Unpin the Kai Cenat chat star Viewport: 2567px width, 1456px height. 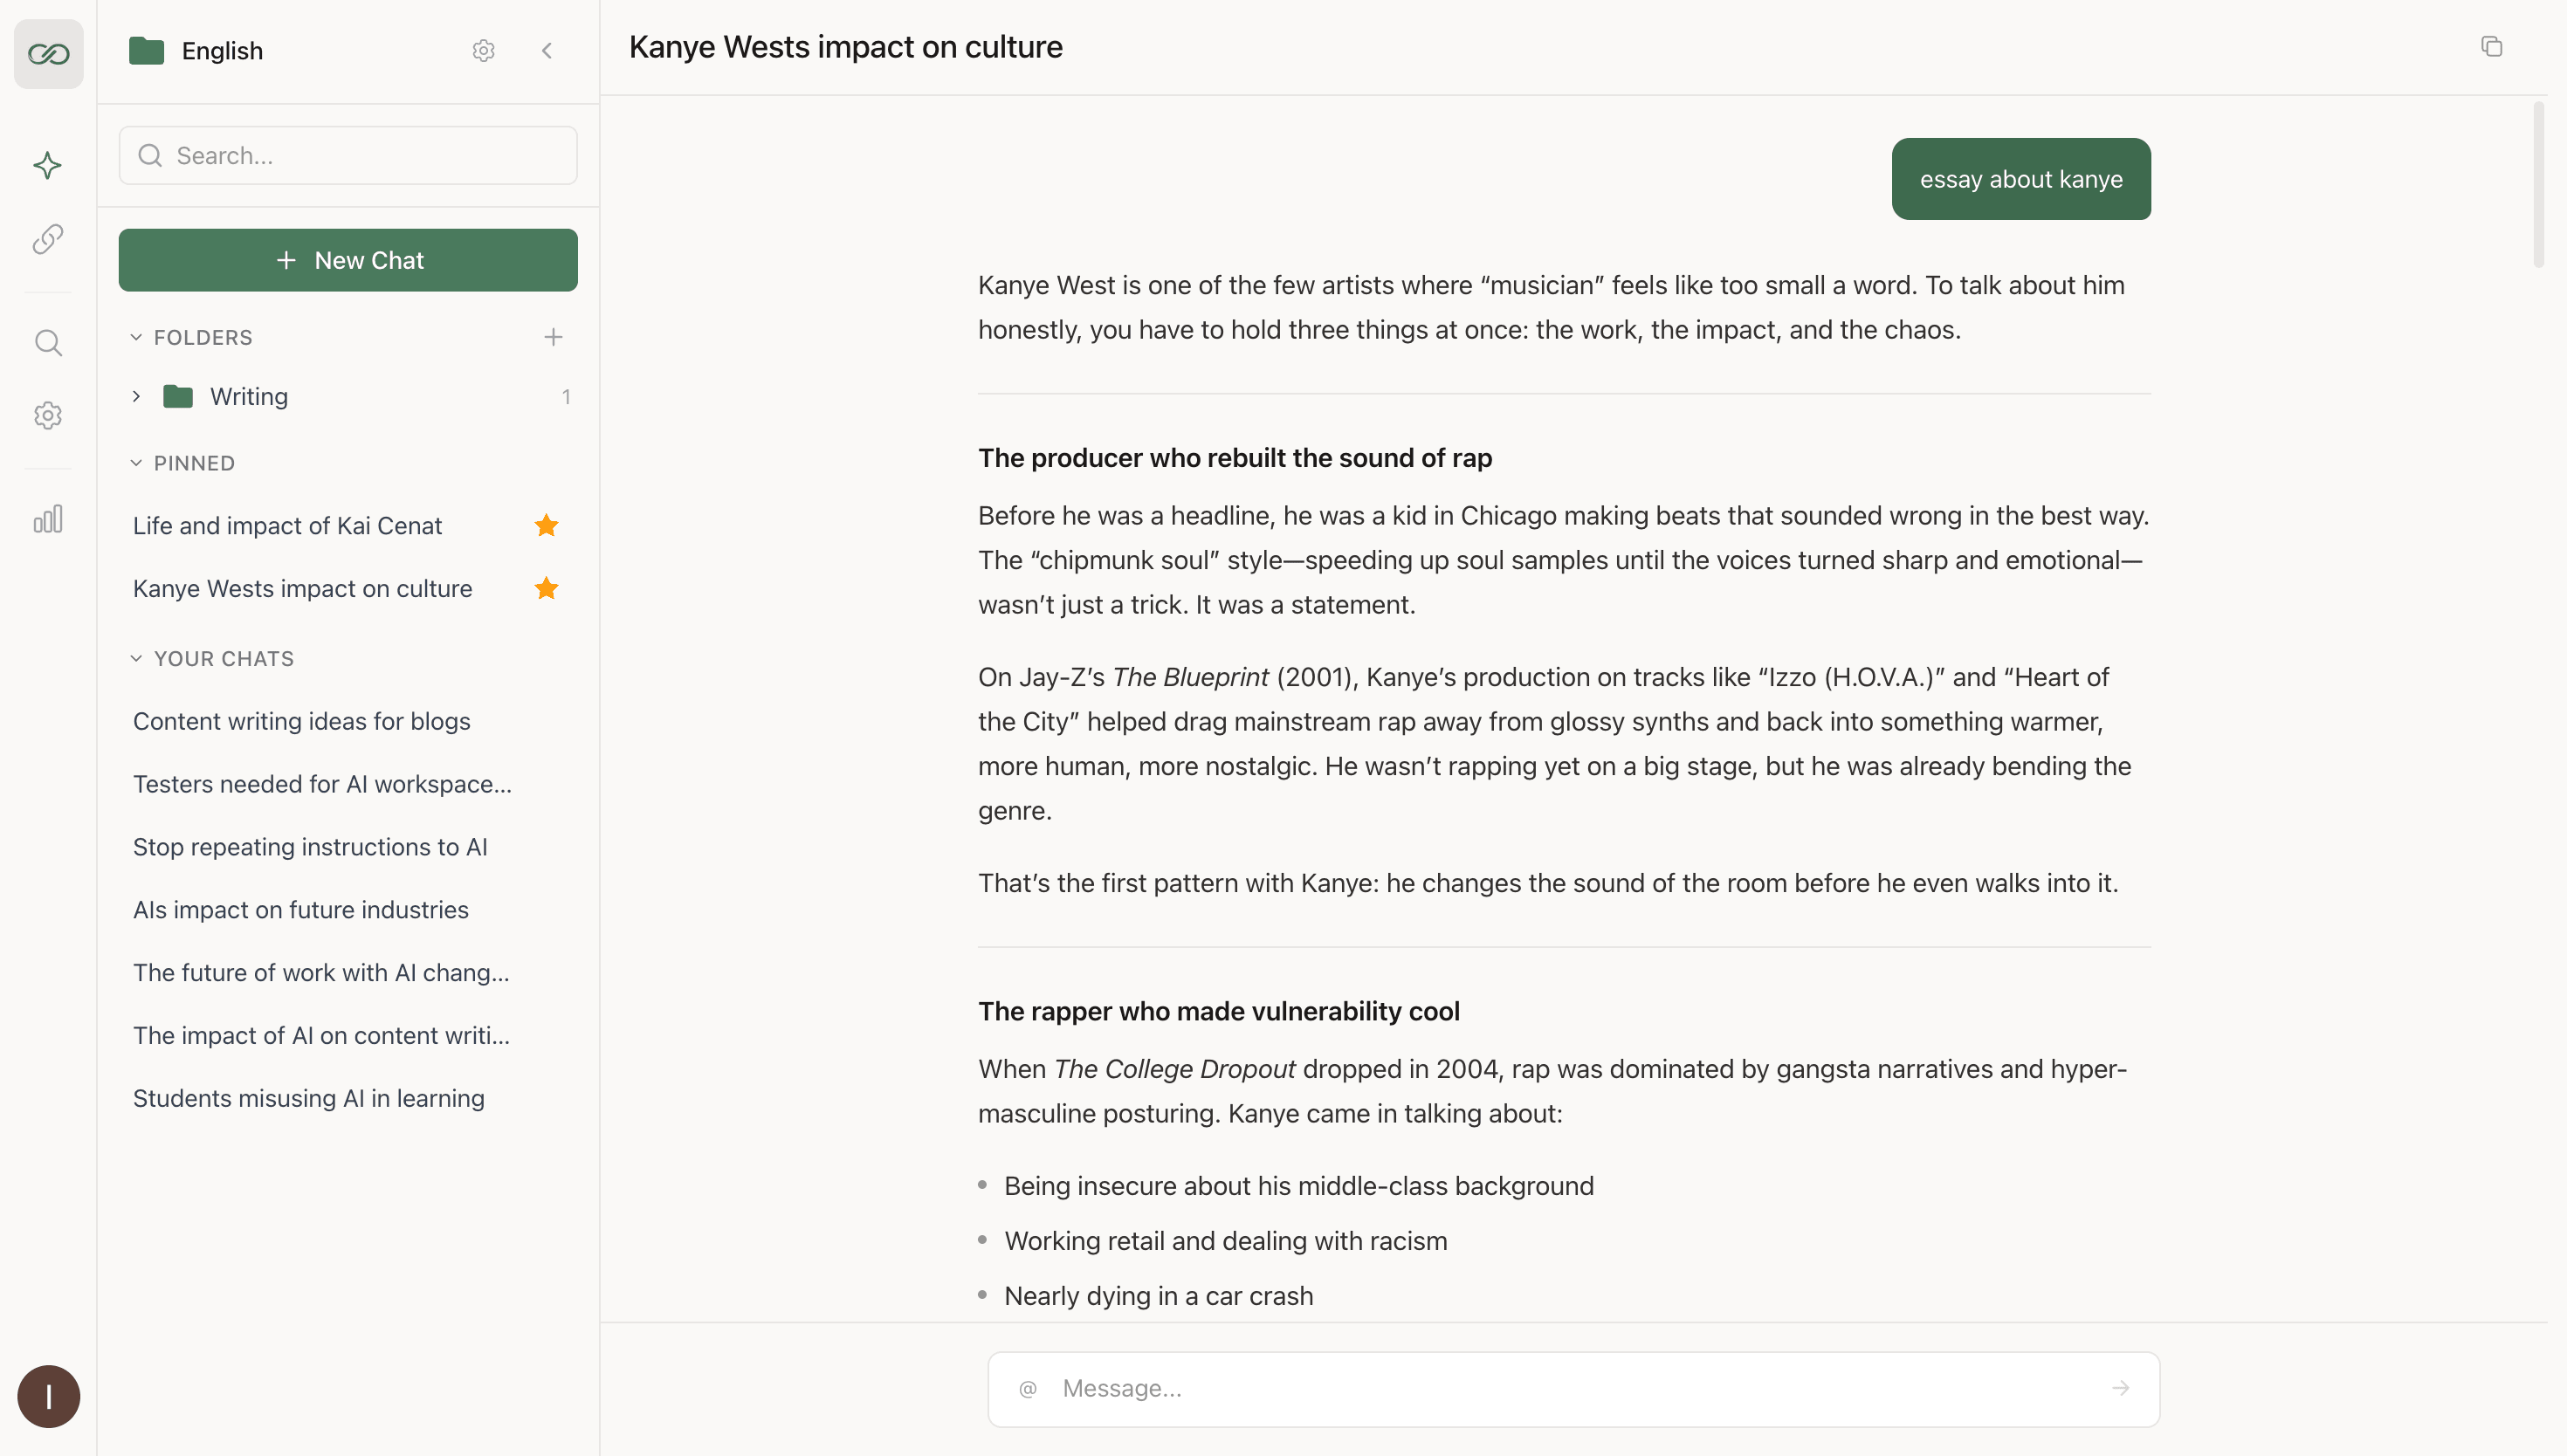(x=546, y=525)
